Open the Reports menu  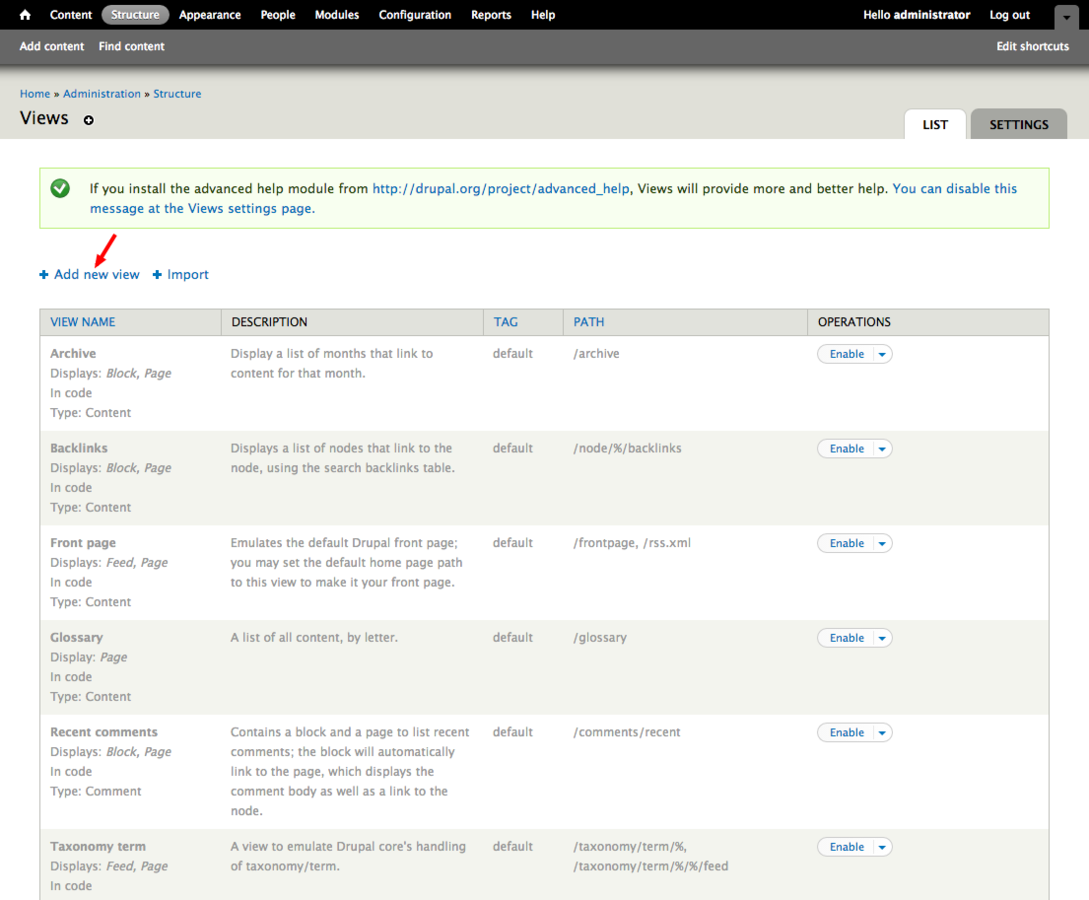pyautogui.click(x=491, y=15)
